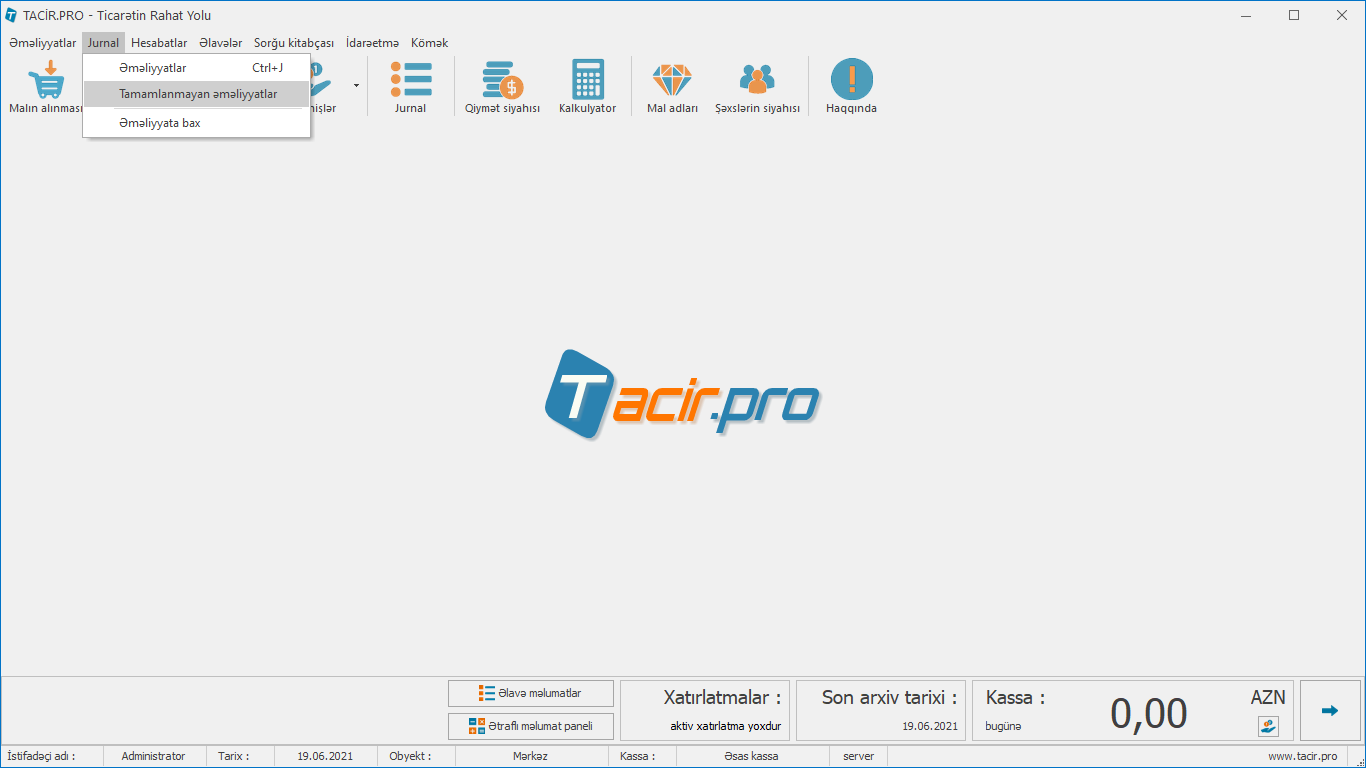Image resolution: width=1366 pixels, height=768 pixels.
Task: Open the Sorğu kitabçası menu
Action: click(x=293, y=43)
